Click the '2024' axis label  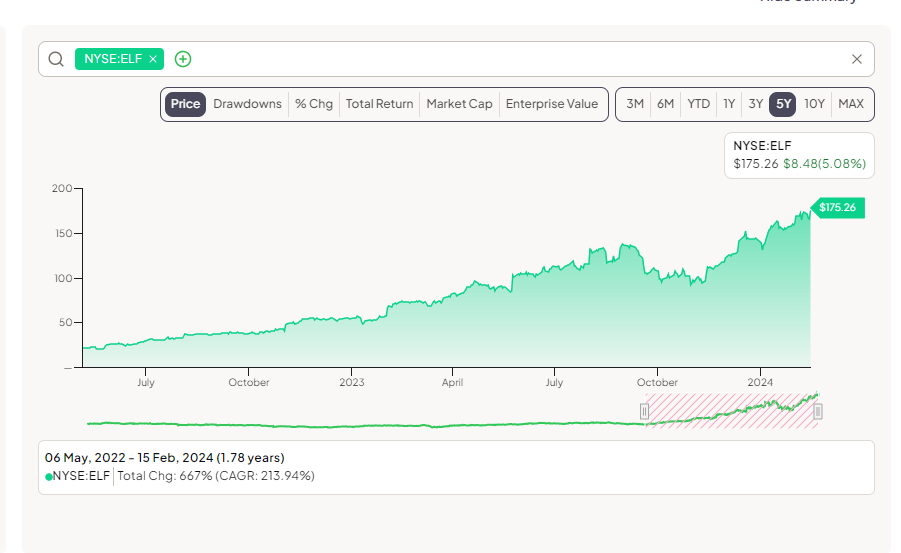click(x=760, y=382)
